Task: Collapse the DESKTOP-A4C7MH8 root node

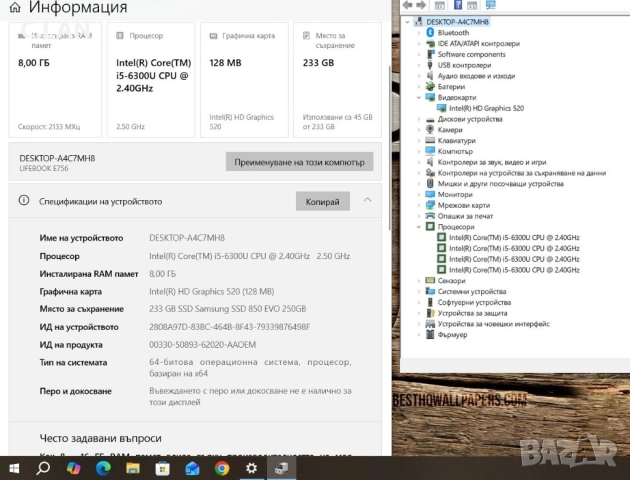Action: (407, 22)
